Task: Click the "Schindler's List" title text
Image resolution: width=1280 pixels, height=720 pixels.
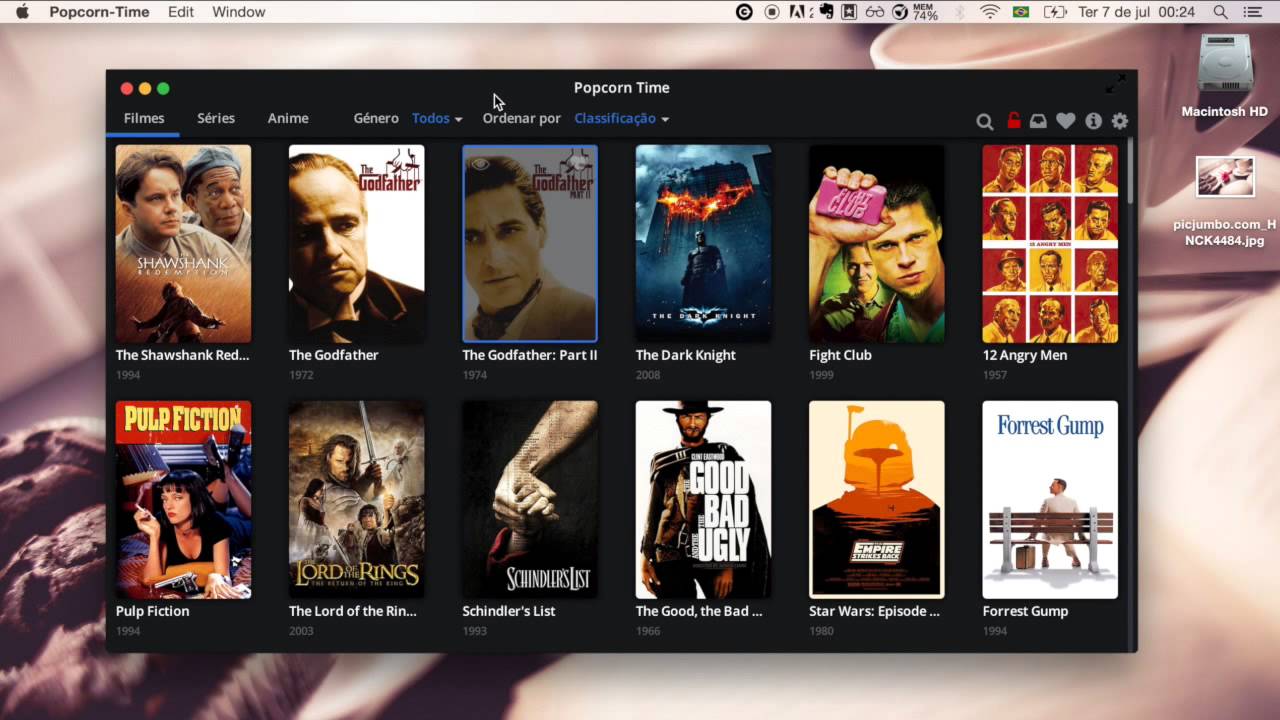Action: point(508,611)
